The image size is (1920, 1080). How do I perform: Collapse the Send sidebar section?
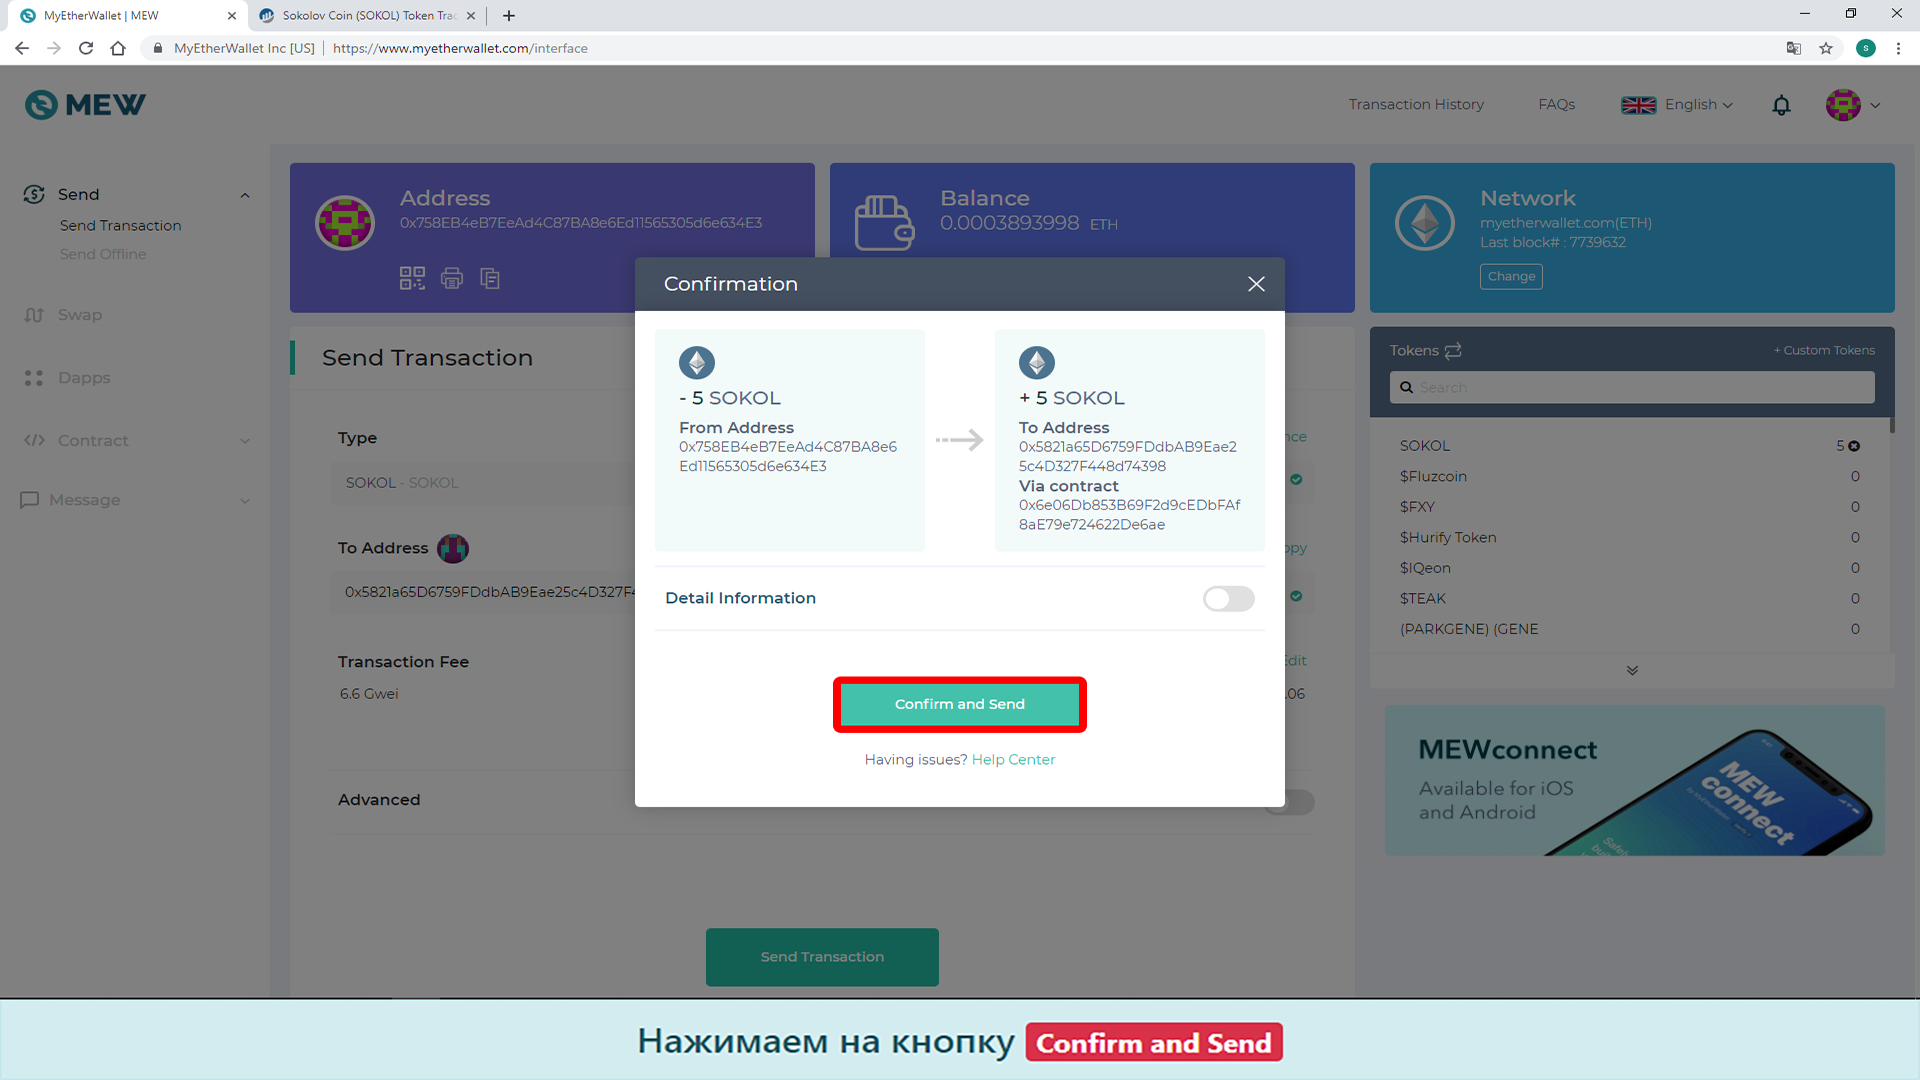tap(245, 195)
